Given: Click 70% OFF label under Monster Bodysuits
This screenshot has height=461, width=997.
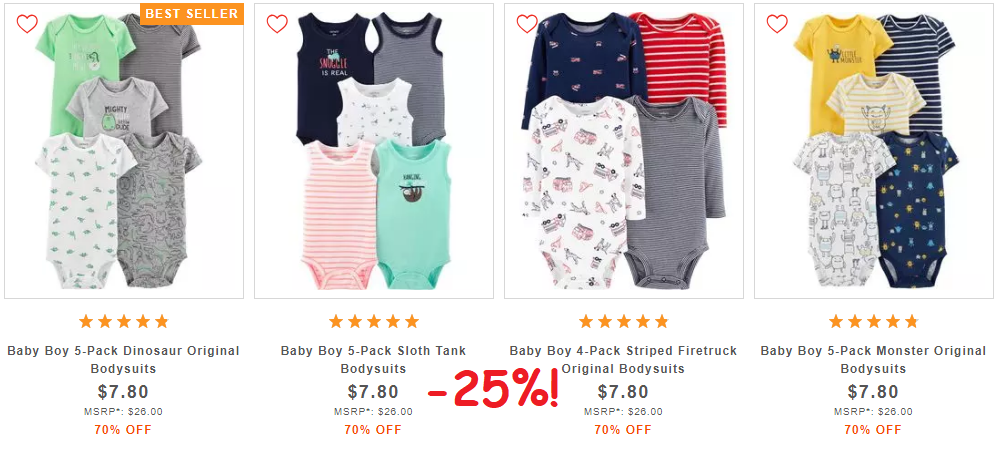Looking at the screenshot, I should click(873, 430).
